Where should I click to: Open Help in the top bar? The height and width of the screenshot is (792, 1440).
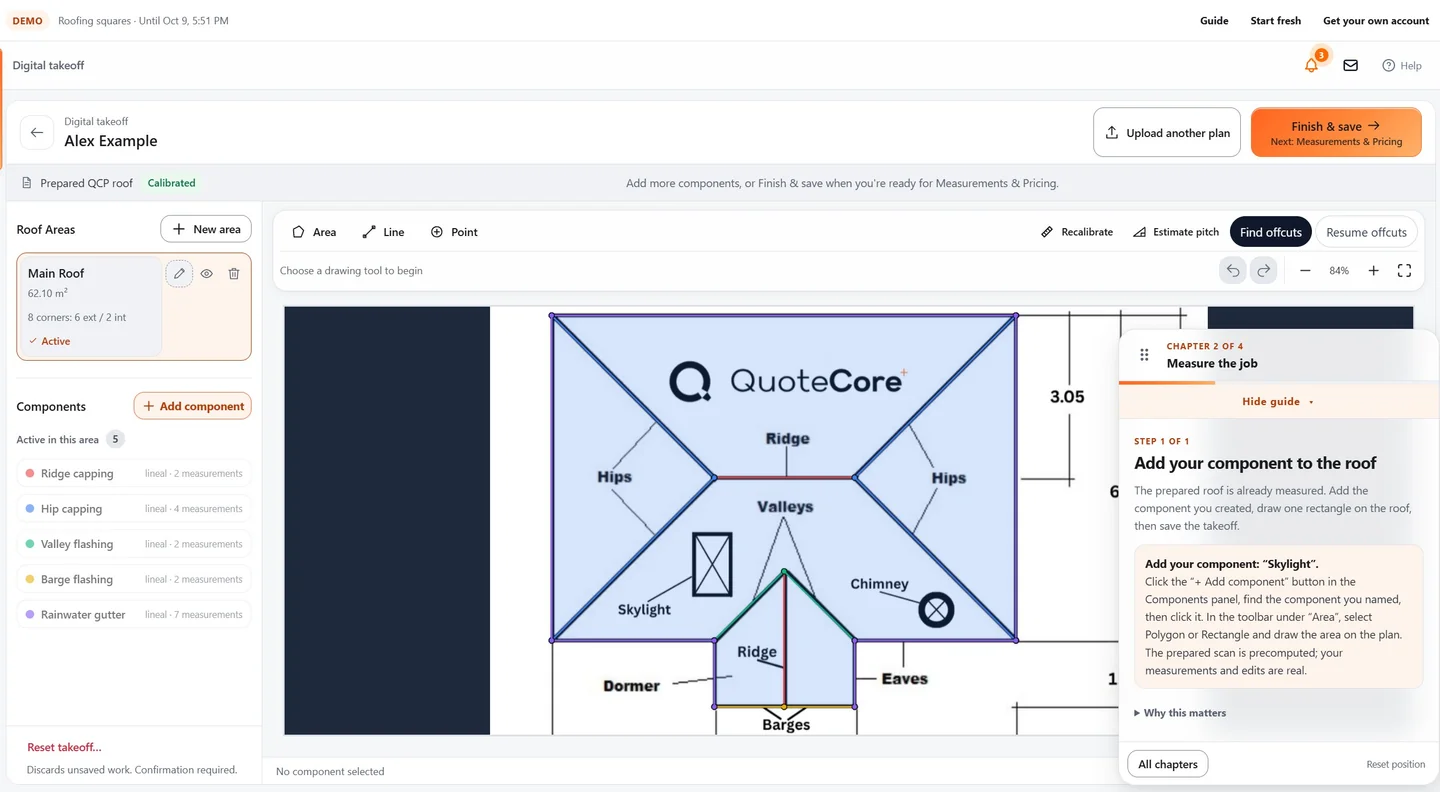1401,65
